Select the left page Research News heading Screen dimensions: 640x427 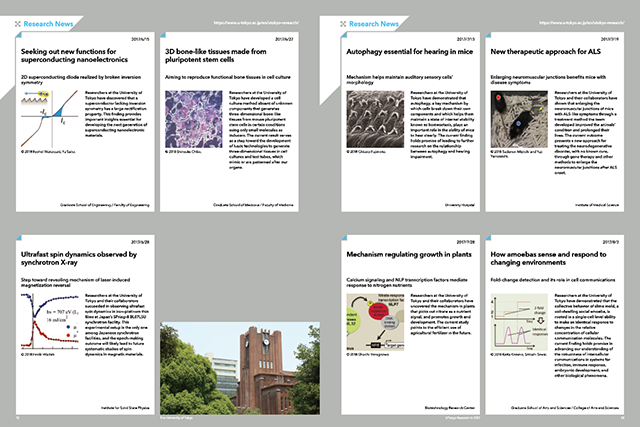tap(48, 24)
